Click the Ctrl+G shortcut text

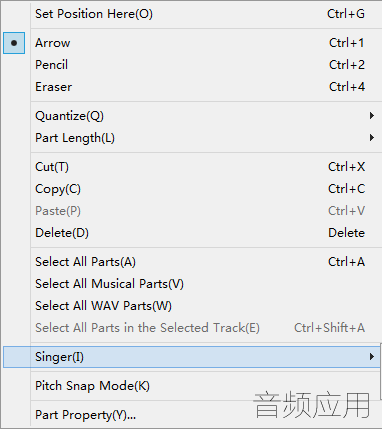[x=346, y=14]
